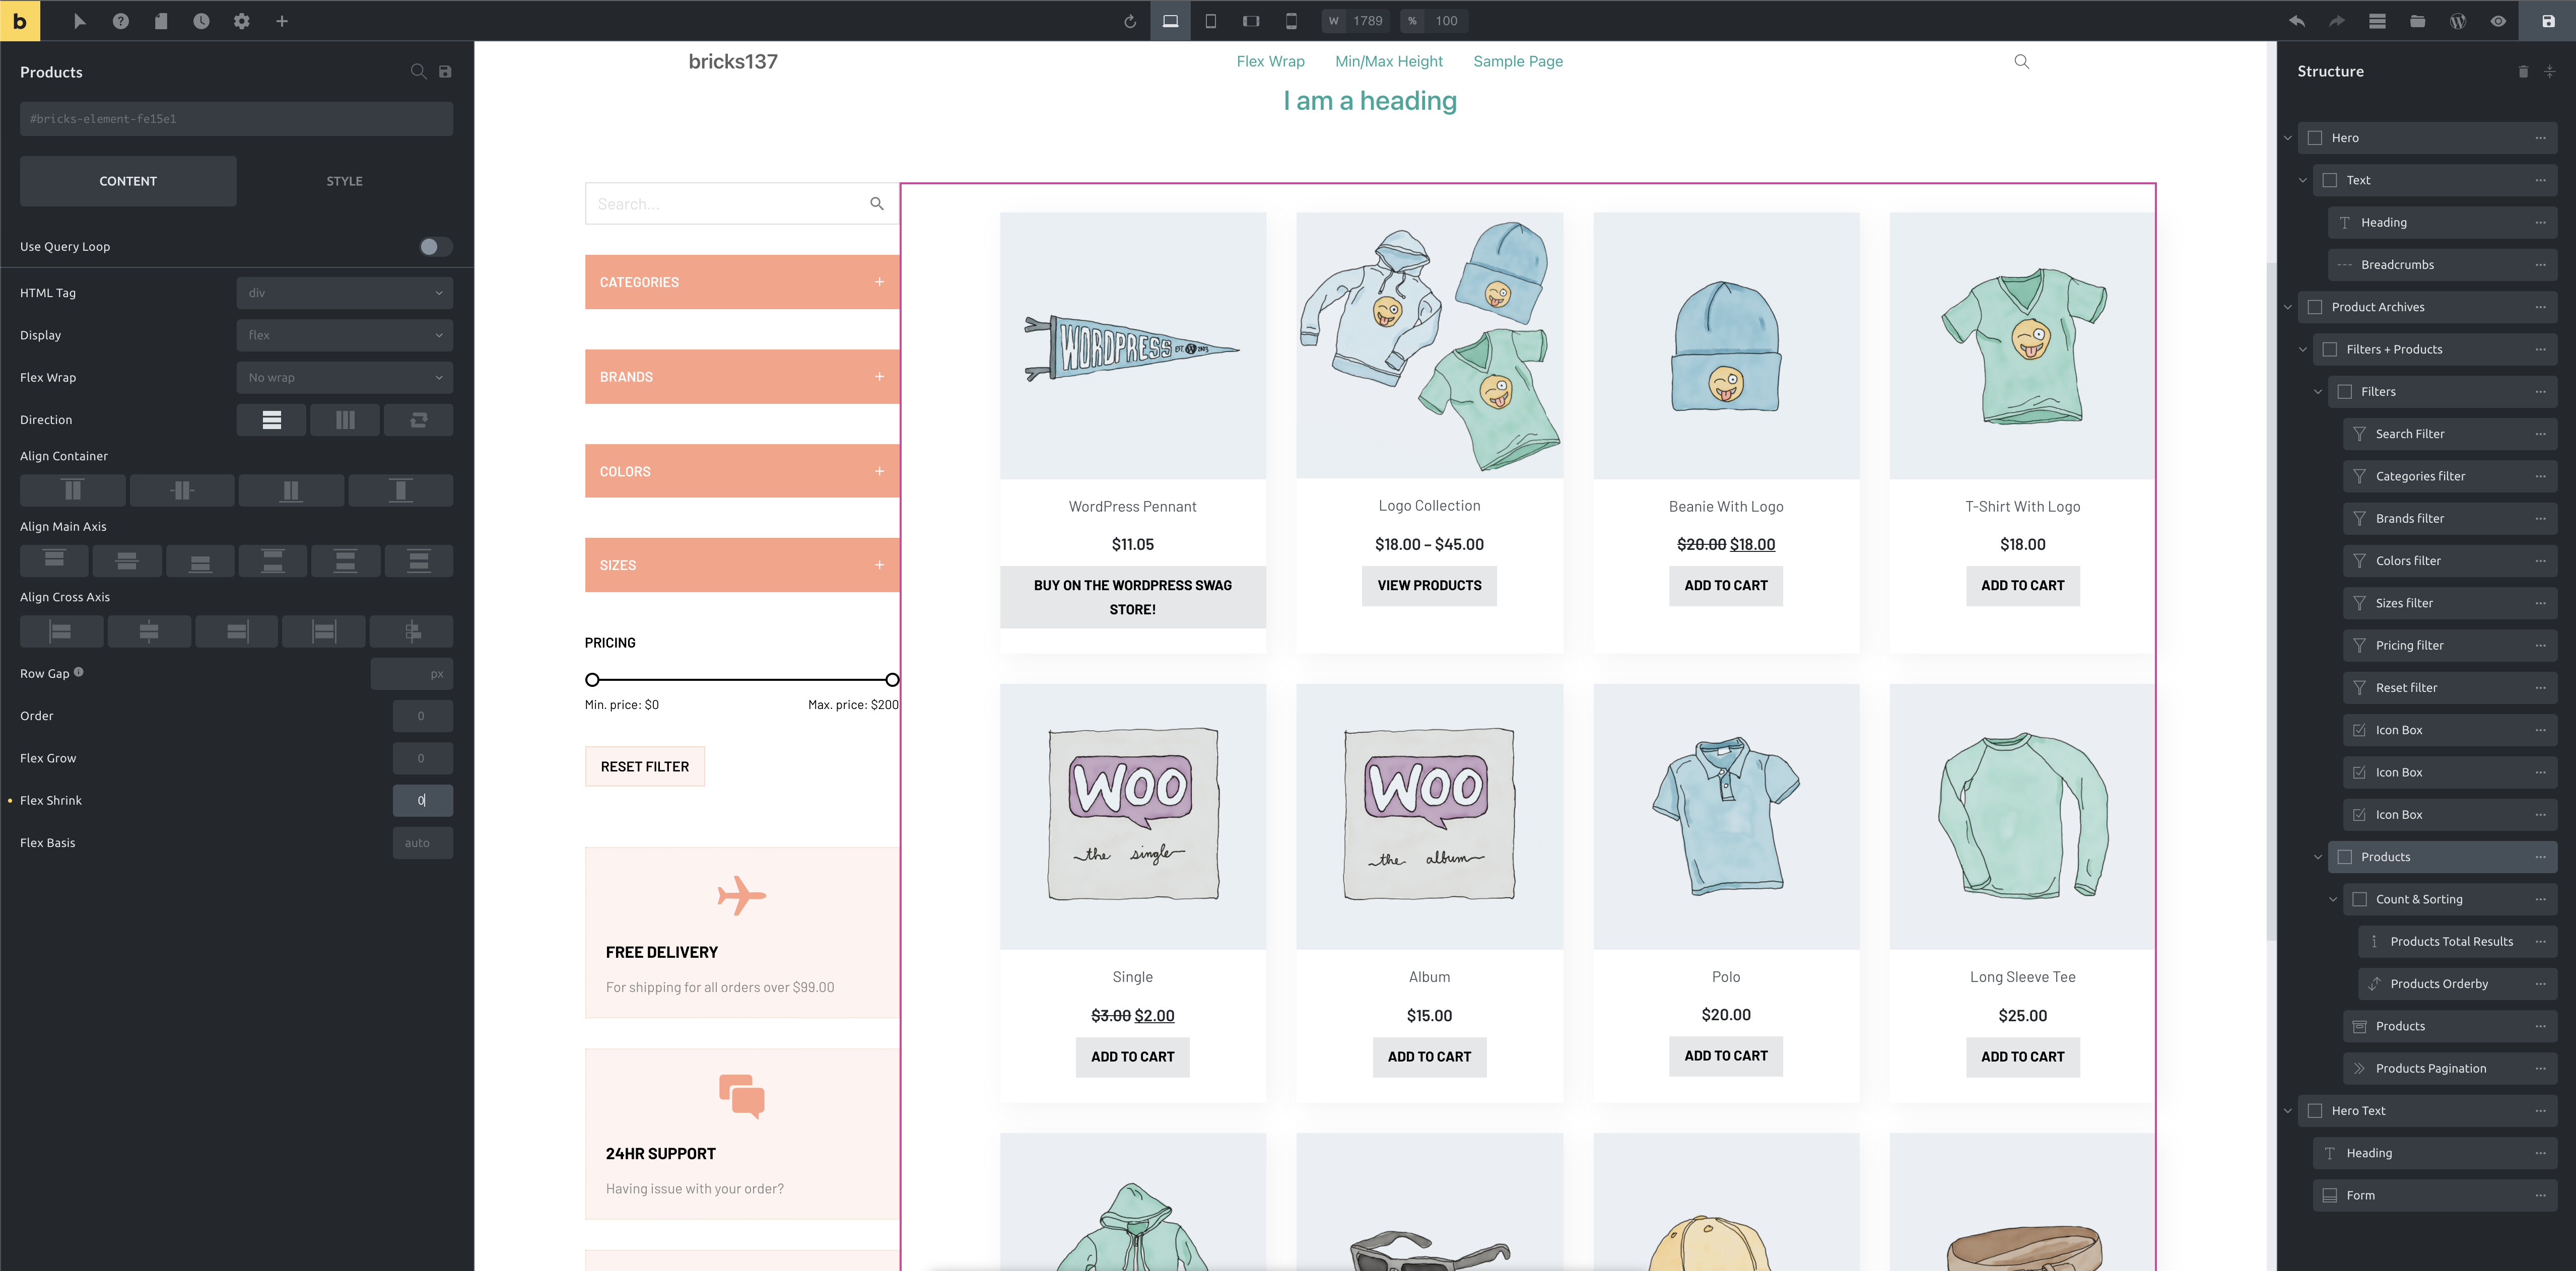The width and height of the screenshot is (2576, 1271).
Task: Open the pages document icon
Action: [161, 21]
